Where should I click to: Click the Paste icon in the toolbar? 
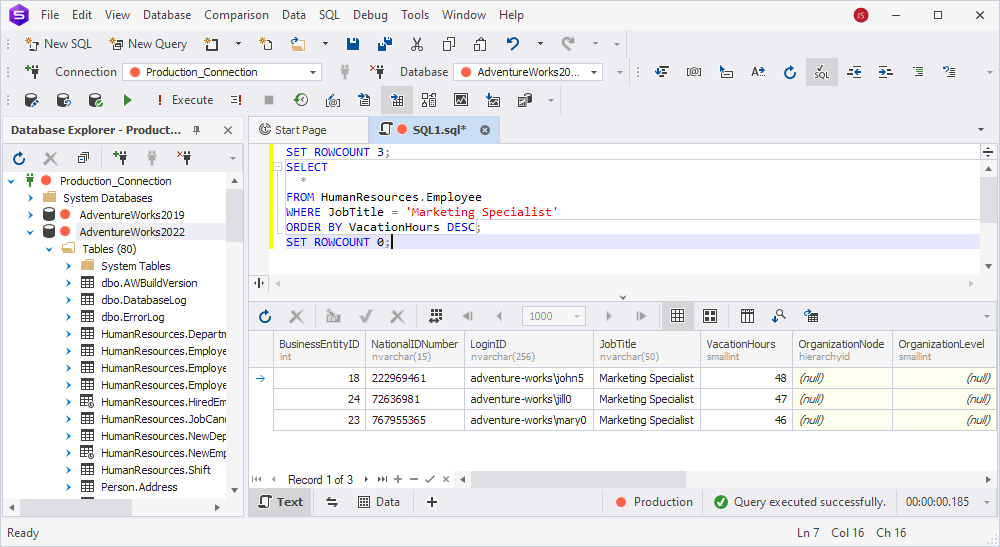(x=480, y=44)
